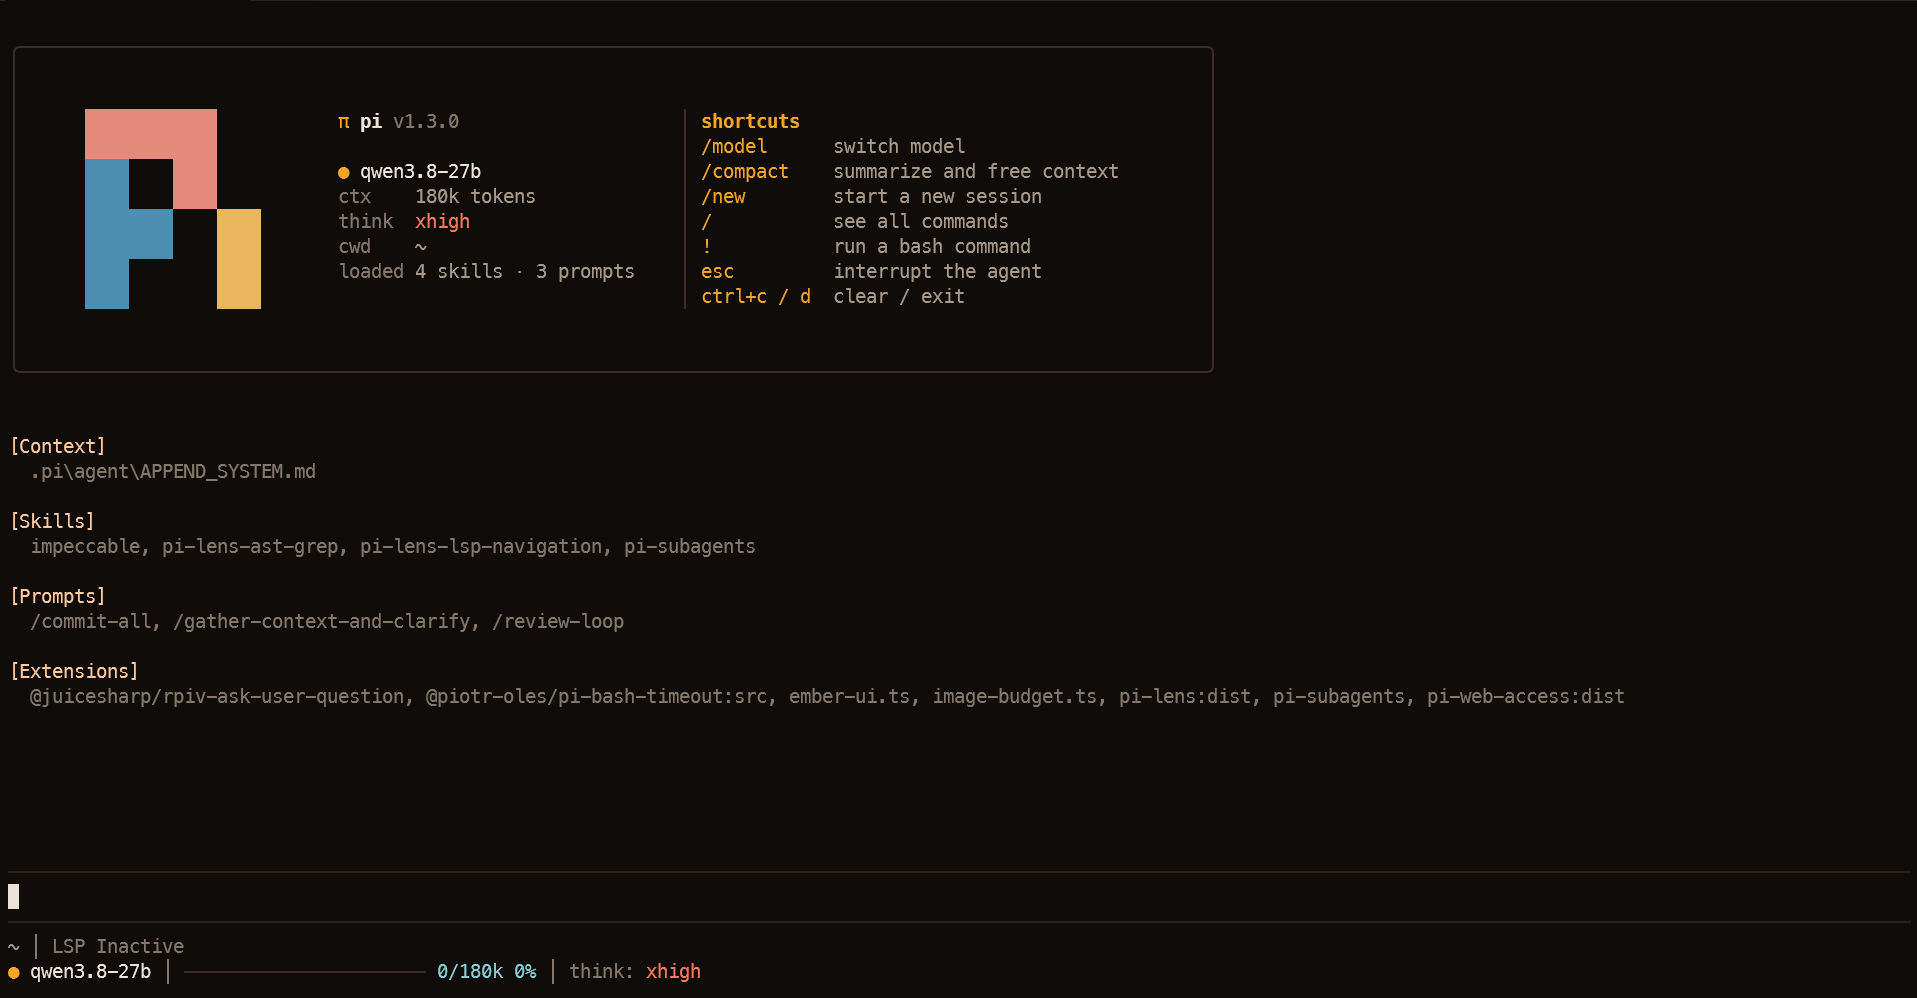Click '@piotr-oles/pi-bash-timeout:src' extension
Viewport: 1917px width, 998px height.
(596, 697)
